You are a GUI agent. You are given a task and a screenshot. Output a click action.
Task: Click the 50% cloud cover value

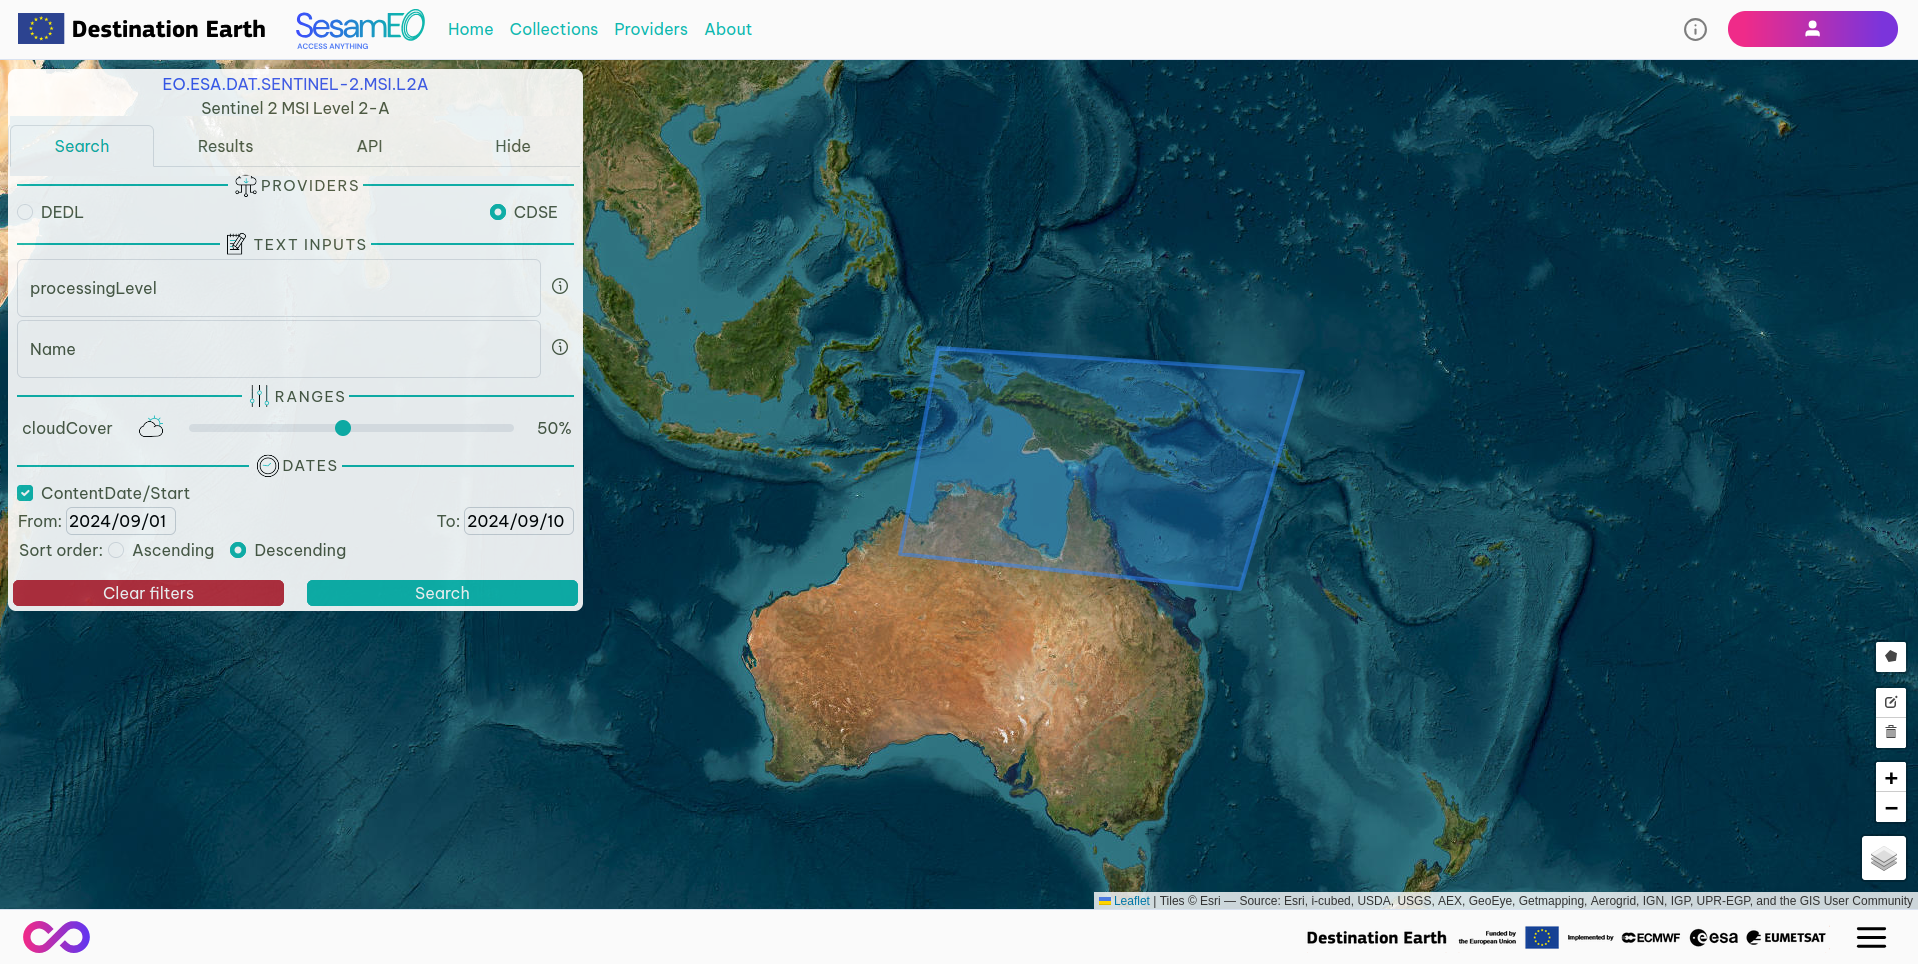(x=554, y=428)
